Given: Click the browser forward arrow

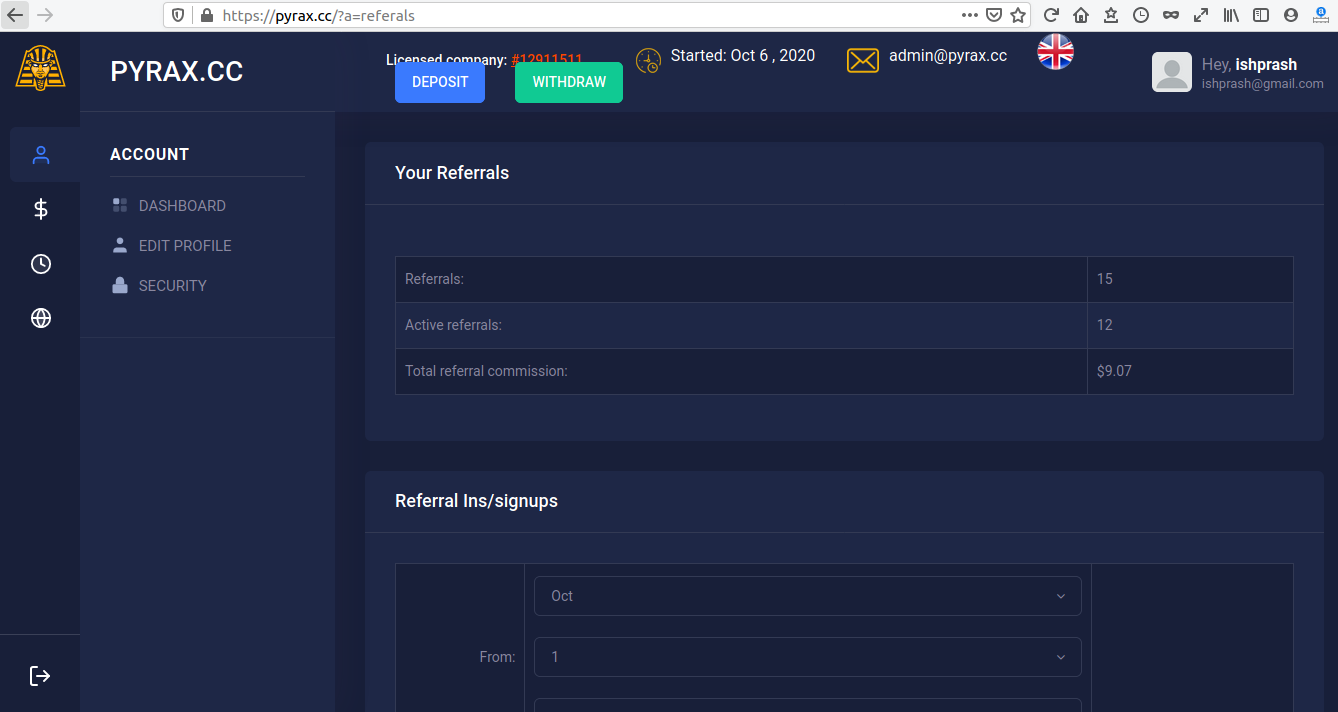Looking at the screenshot, I should tap(45, 15).
